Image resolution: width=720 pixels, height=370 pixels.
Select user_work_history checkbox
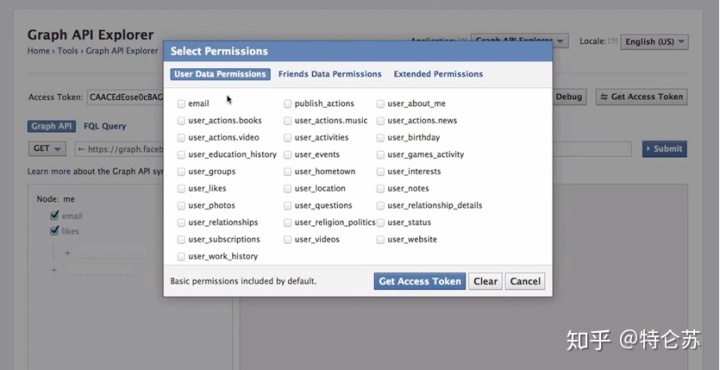(181, 257)
